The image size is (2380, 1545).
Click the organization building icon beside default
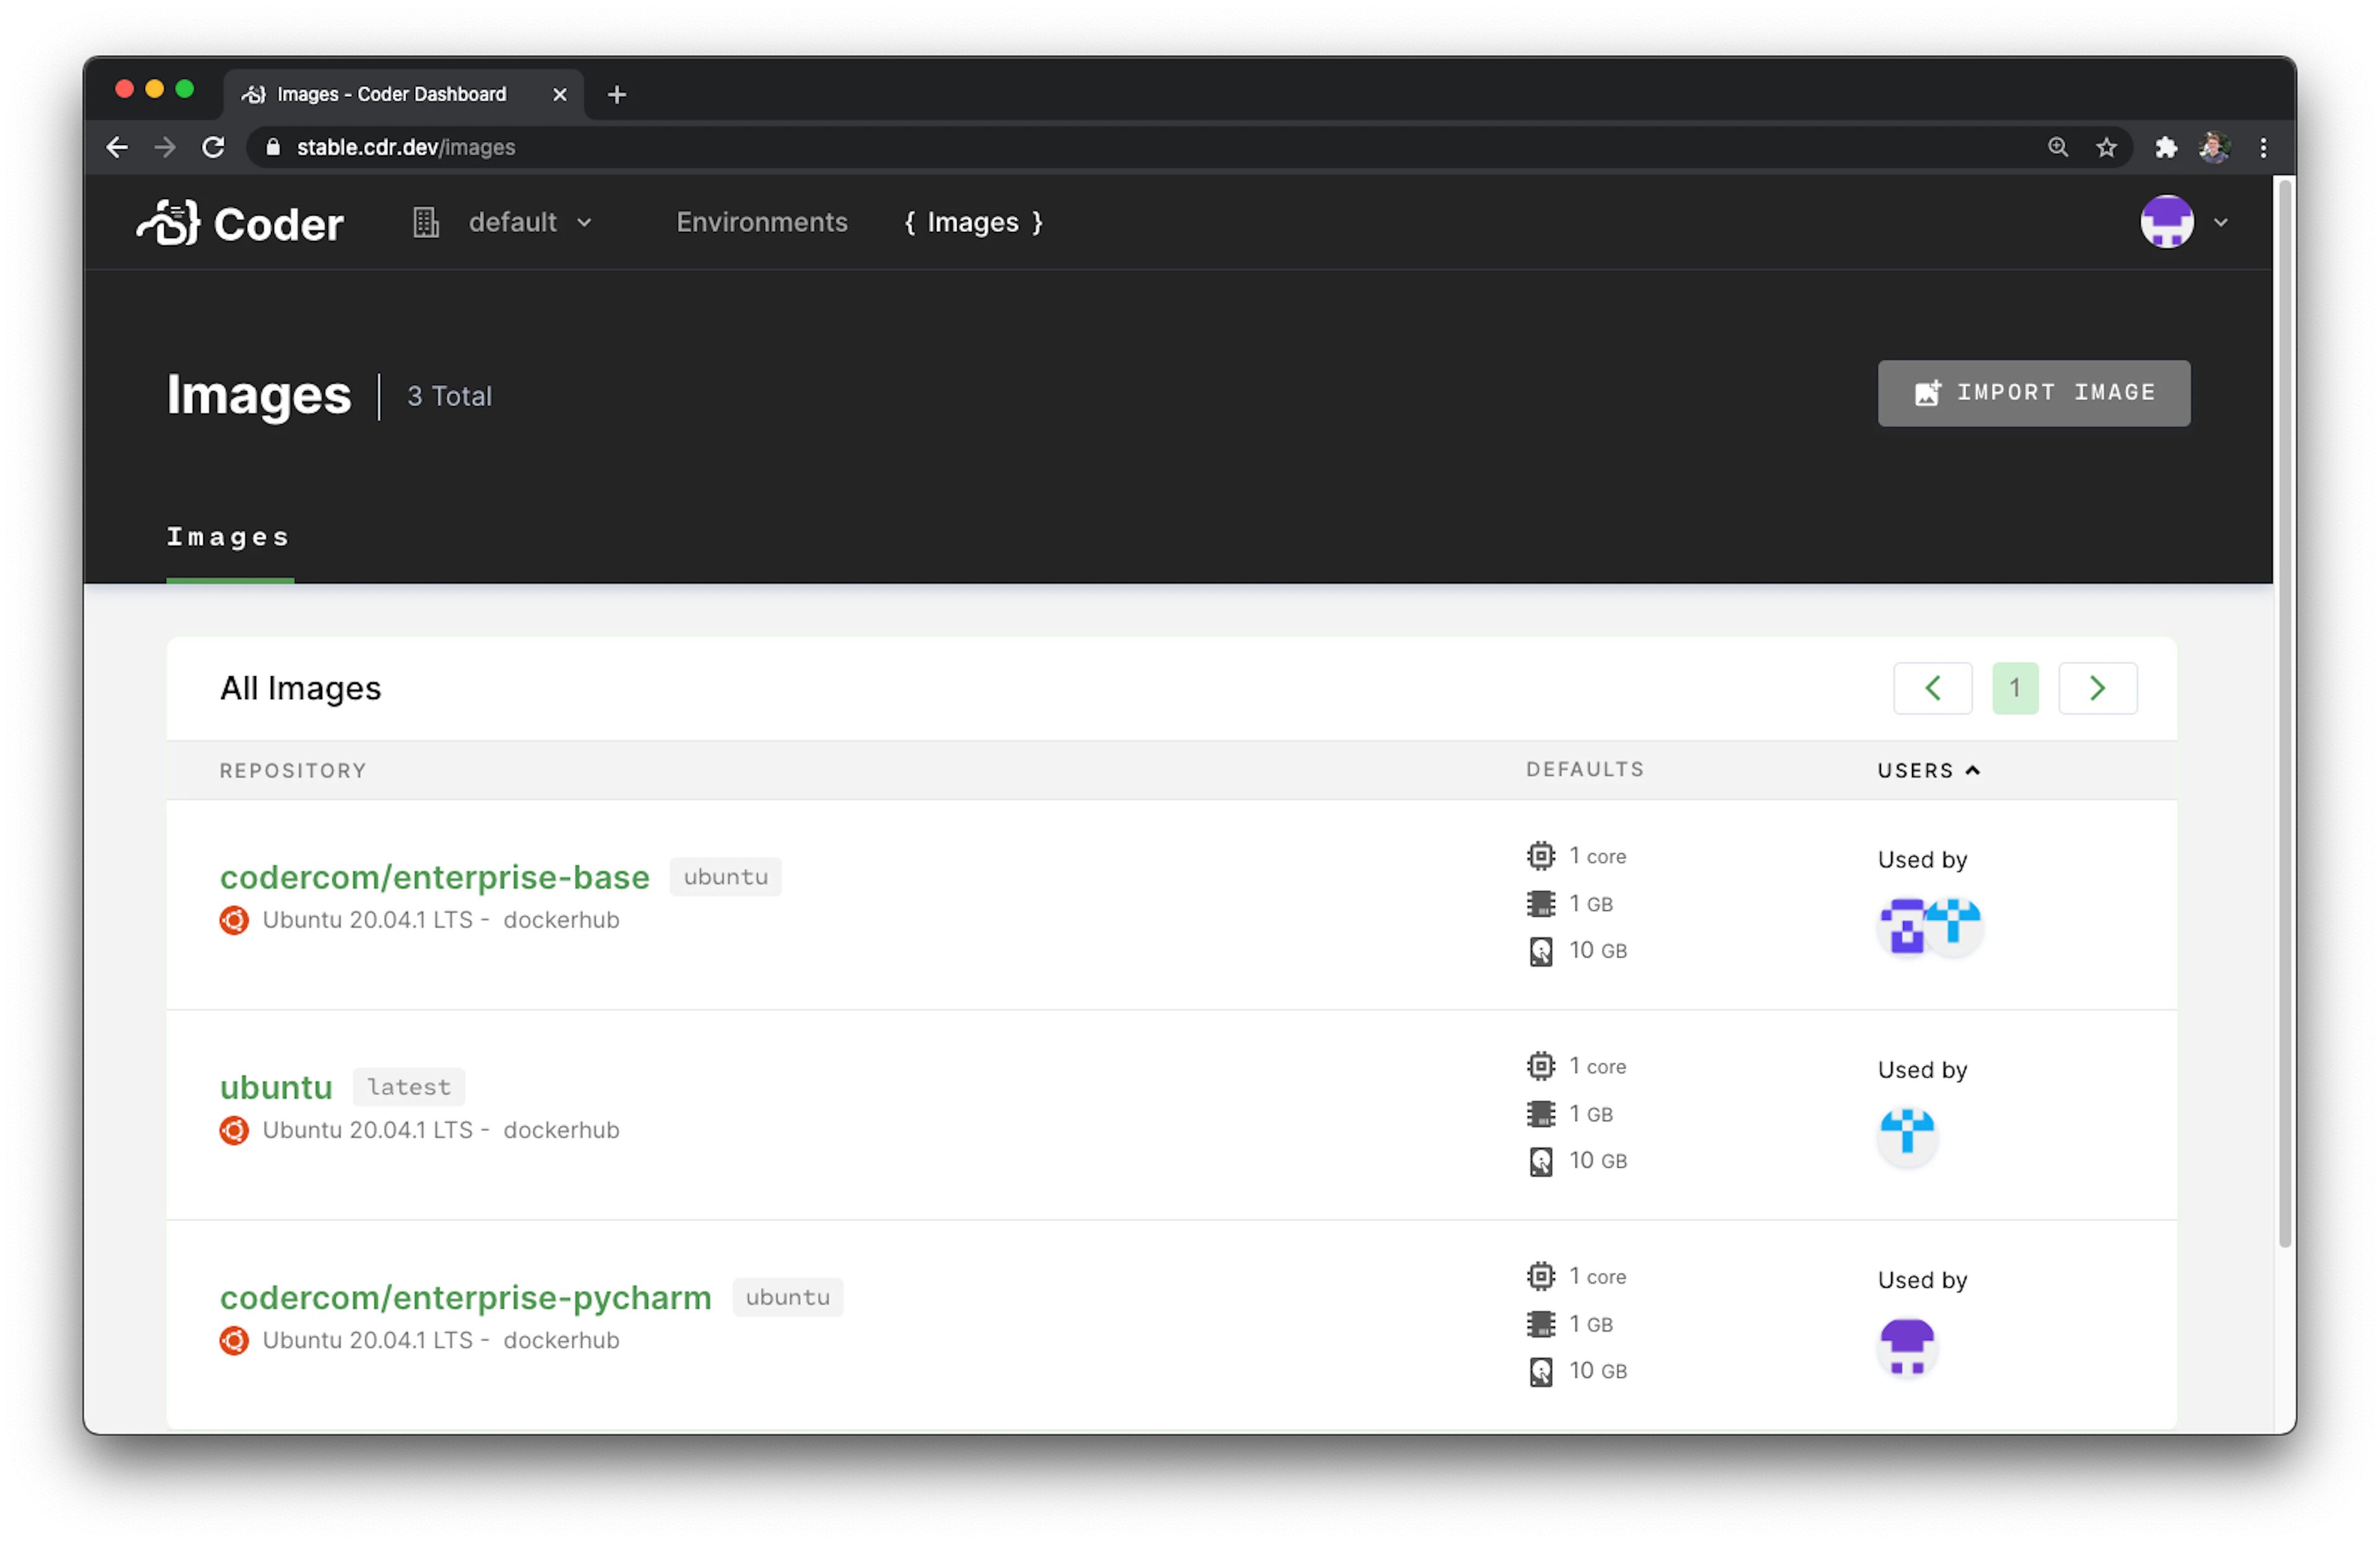(426, 222)
